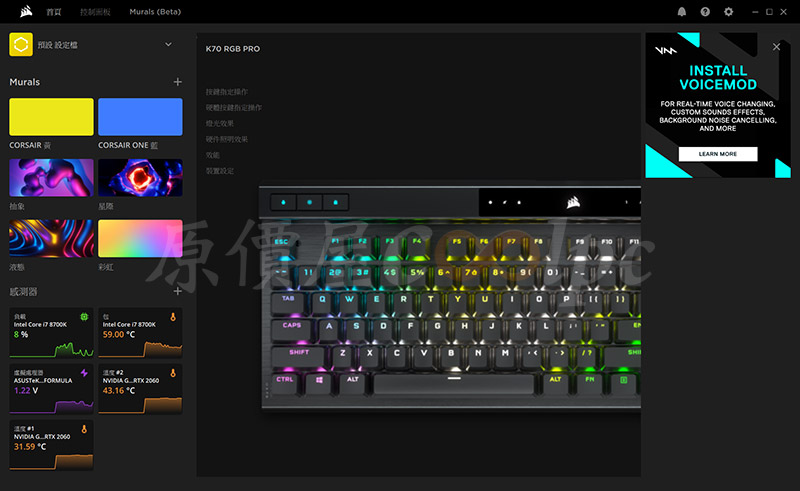This screenshot has height=491, width=800.
Task: Click the 8 % CPU load value
Action: pyautogui.click(x=21, y=334)
